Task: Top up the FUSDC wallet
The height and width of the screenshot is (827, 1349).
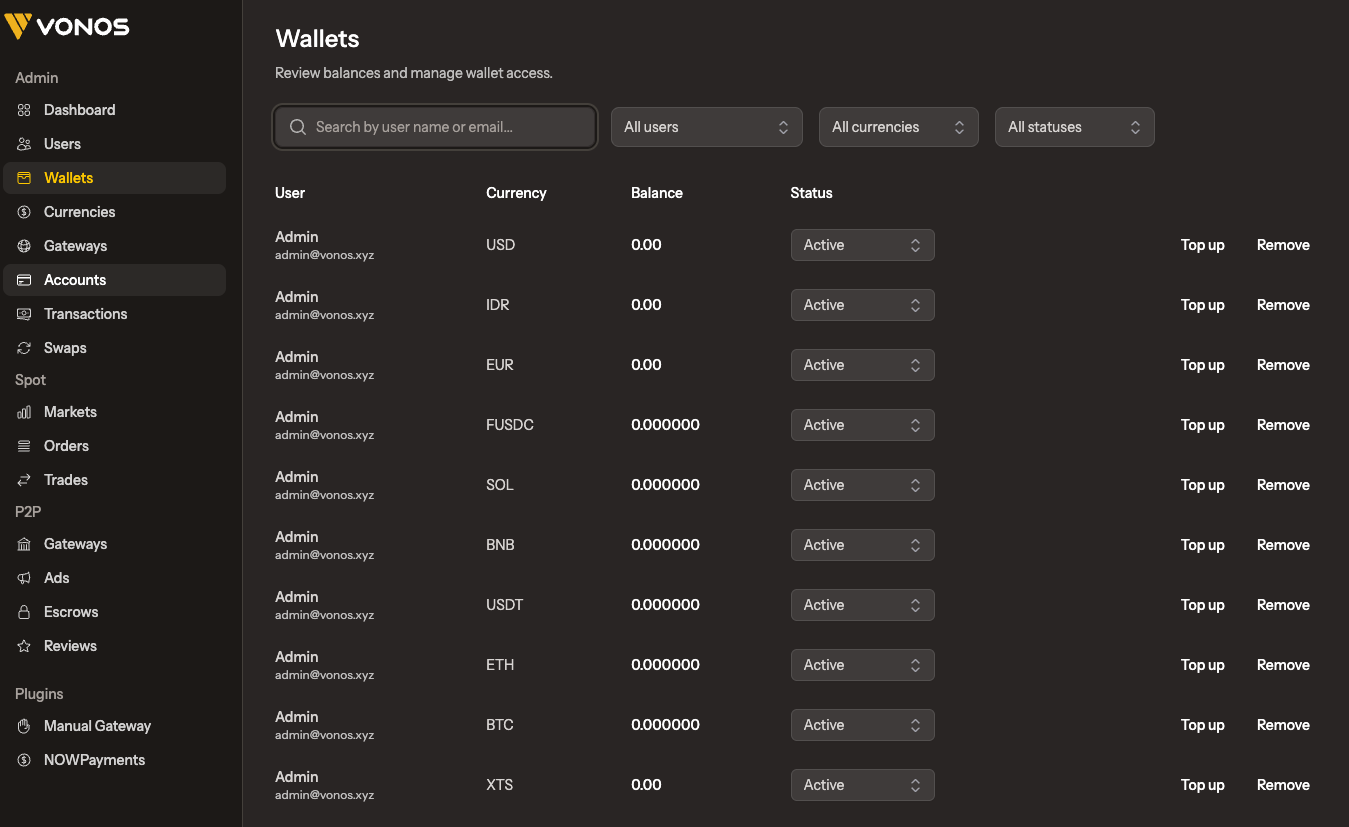Action: click(x=1202, y=425)
